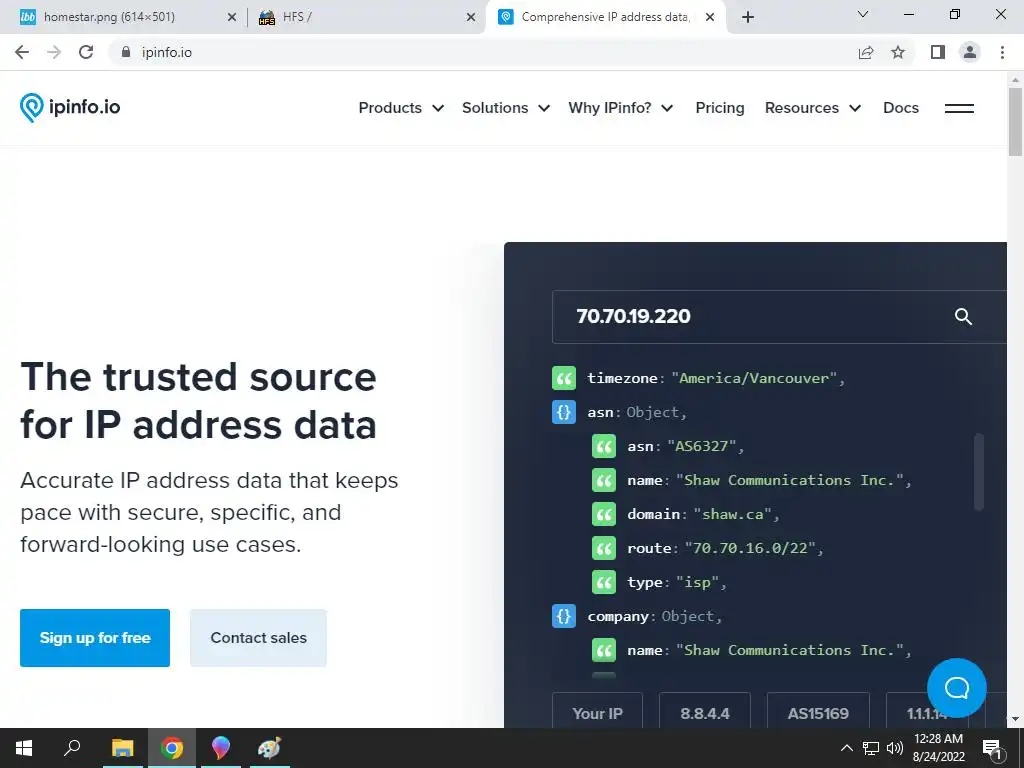Select the 8.8.4.4 preset button

705,713
